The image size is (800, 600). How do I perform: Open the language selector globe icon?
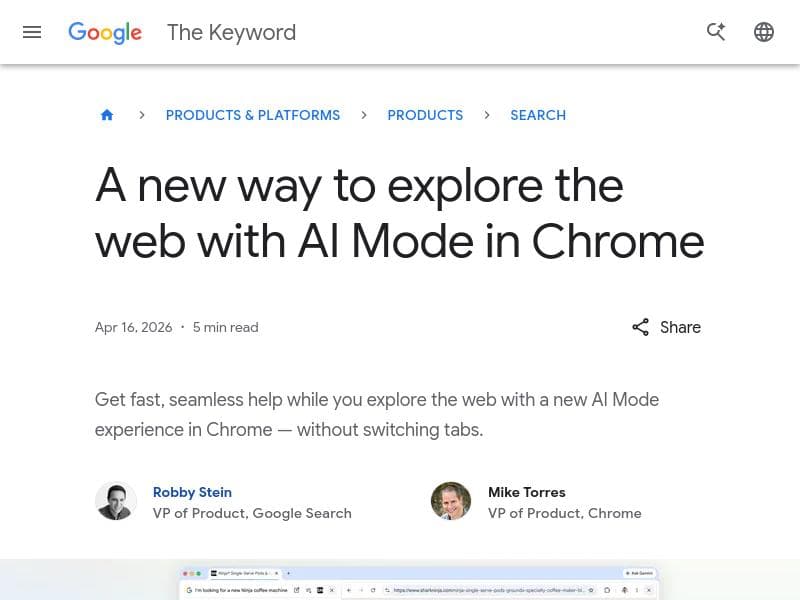764,32
